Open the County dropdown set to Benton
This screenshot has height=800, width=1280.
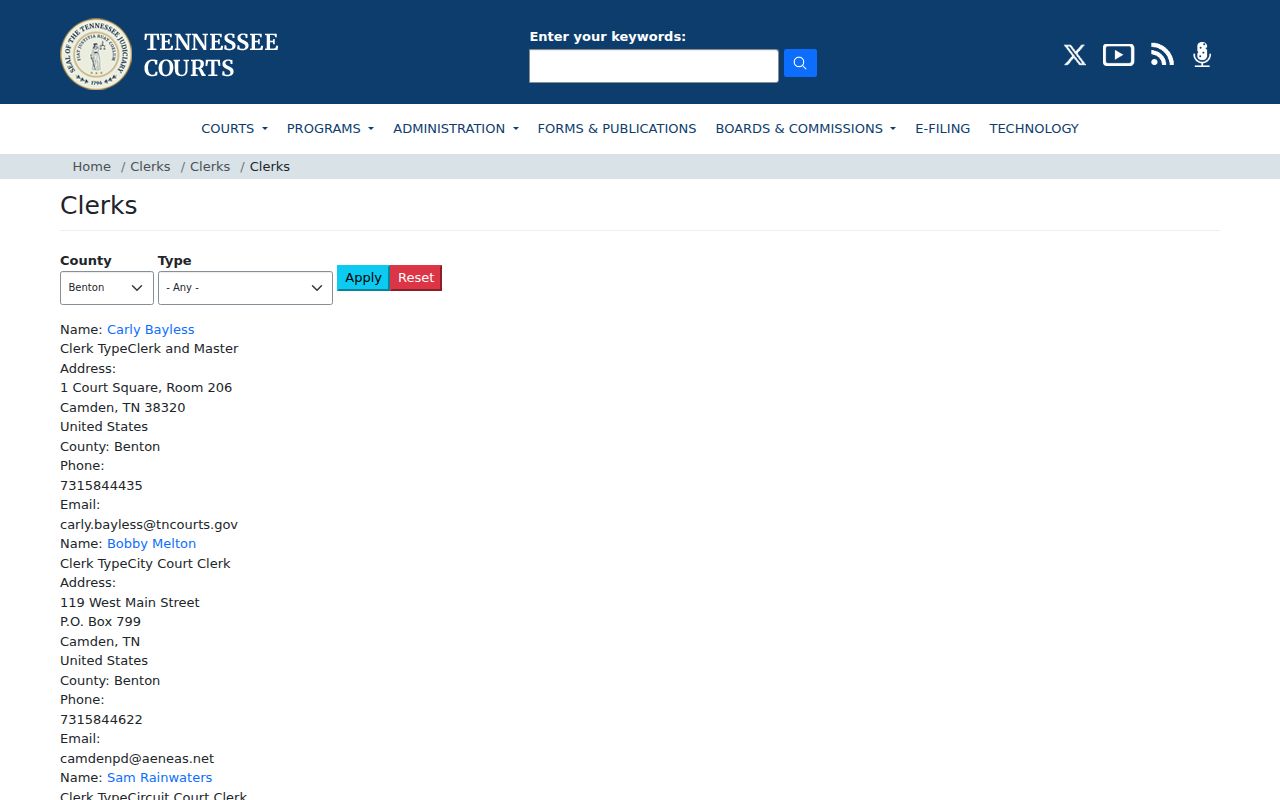coord(107,288)
